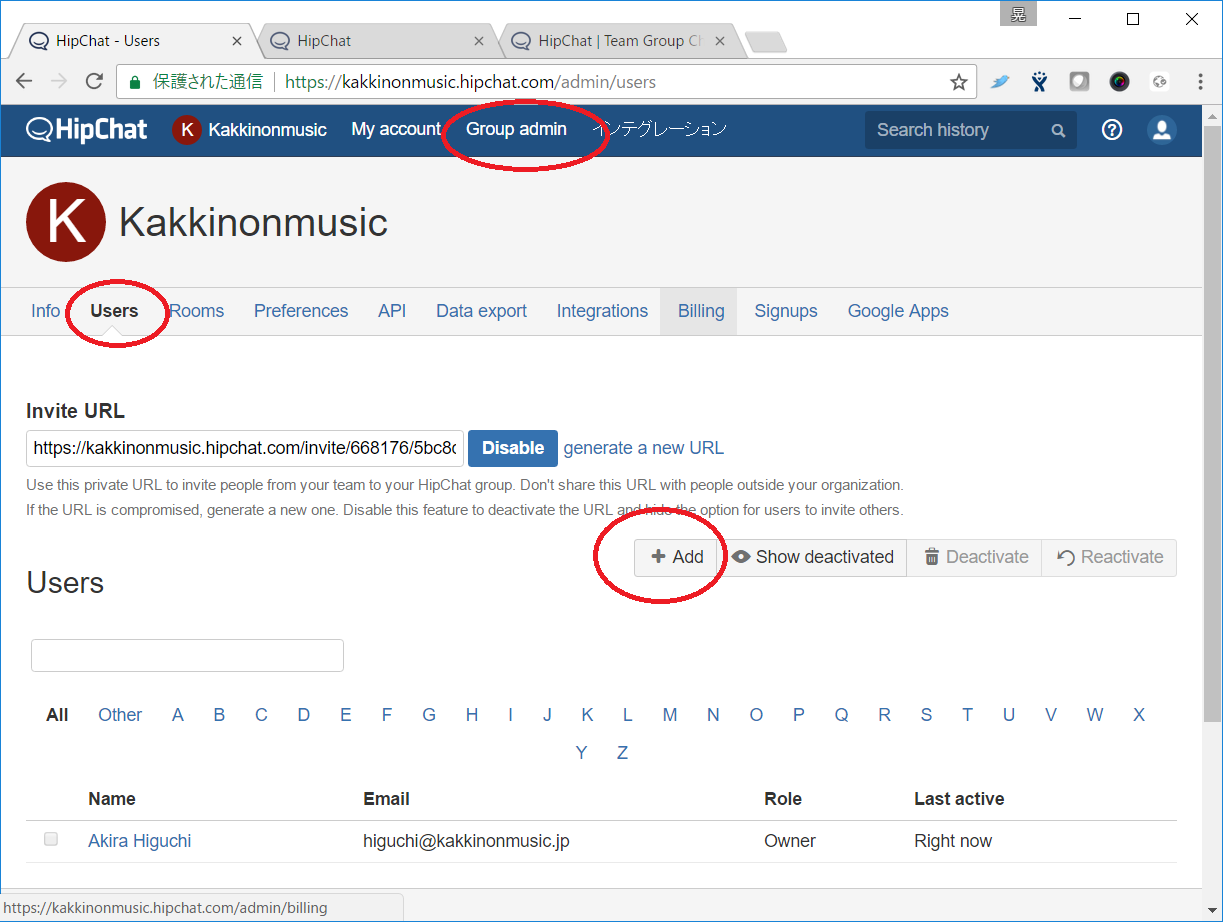
Task: Tick the checkbox beside Akira Higuchi
Action: (x=51, y=840)
